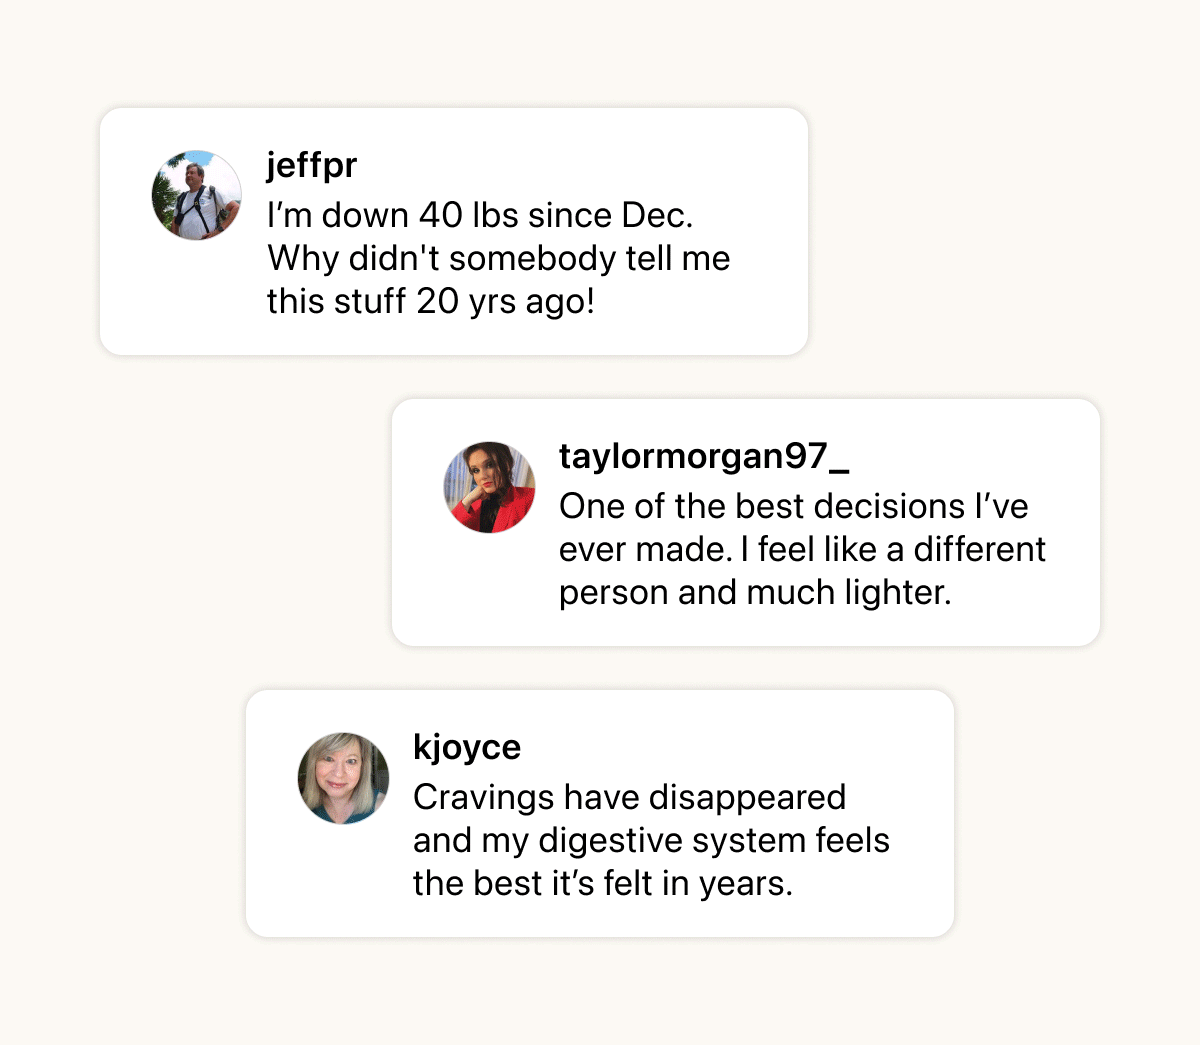
Task: Click "One of the best decisions I've" line
Action: [x=794, y=506]
